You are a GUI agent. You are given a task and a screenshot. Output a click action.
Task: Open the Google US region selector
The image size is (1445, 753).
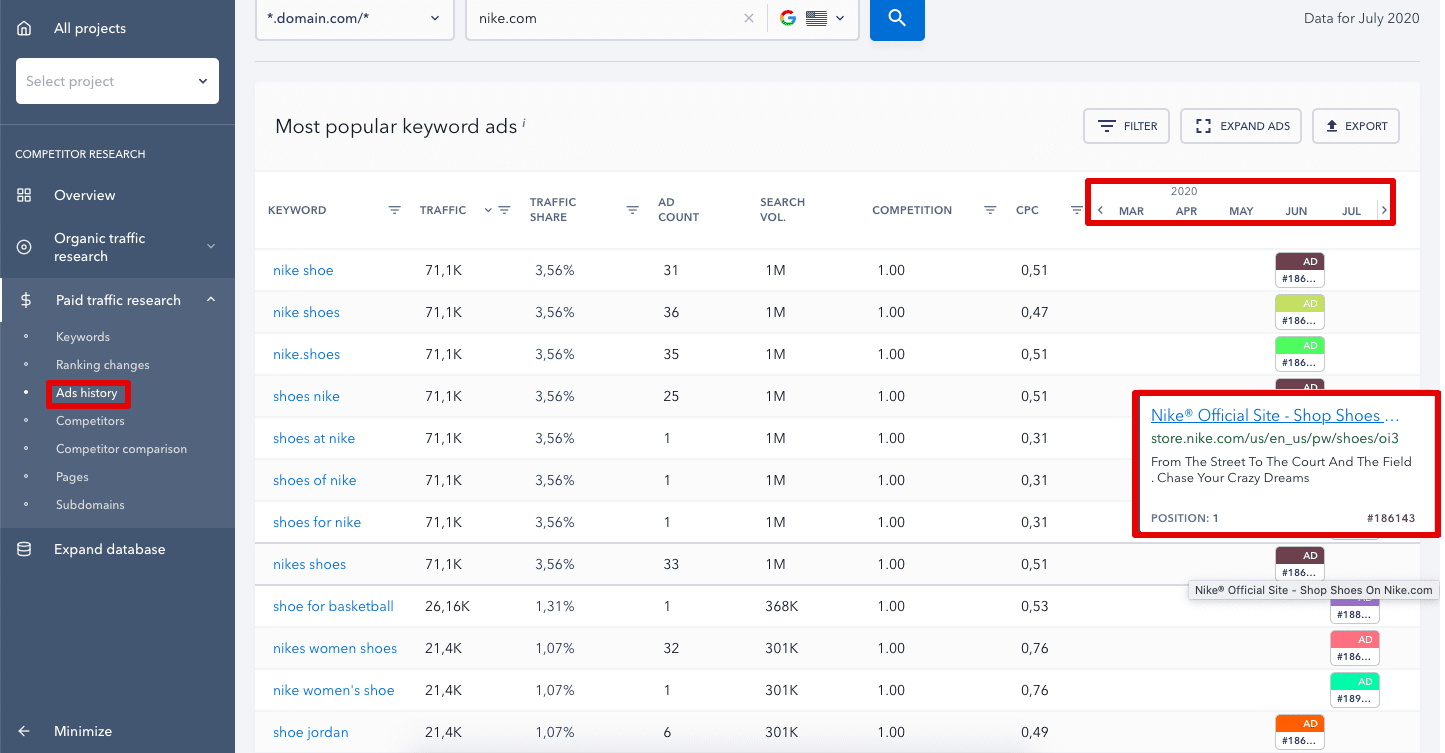click(x=813, y=18)
